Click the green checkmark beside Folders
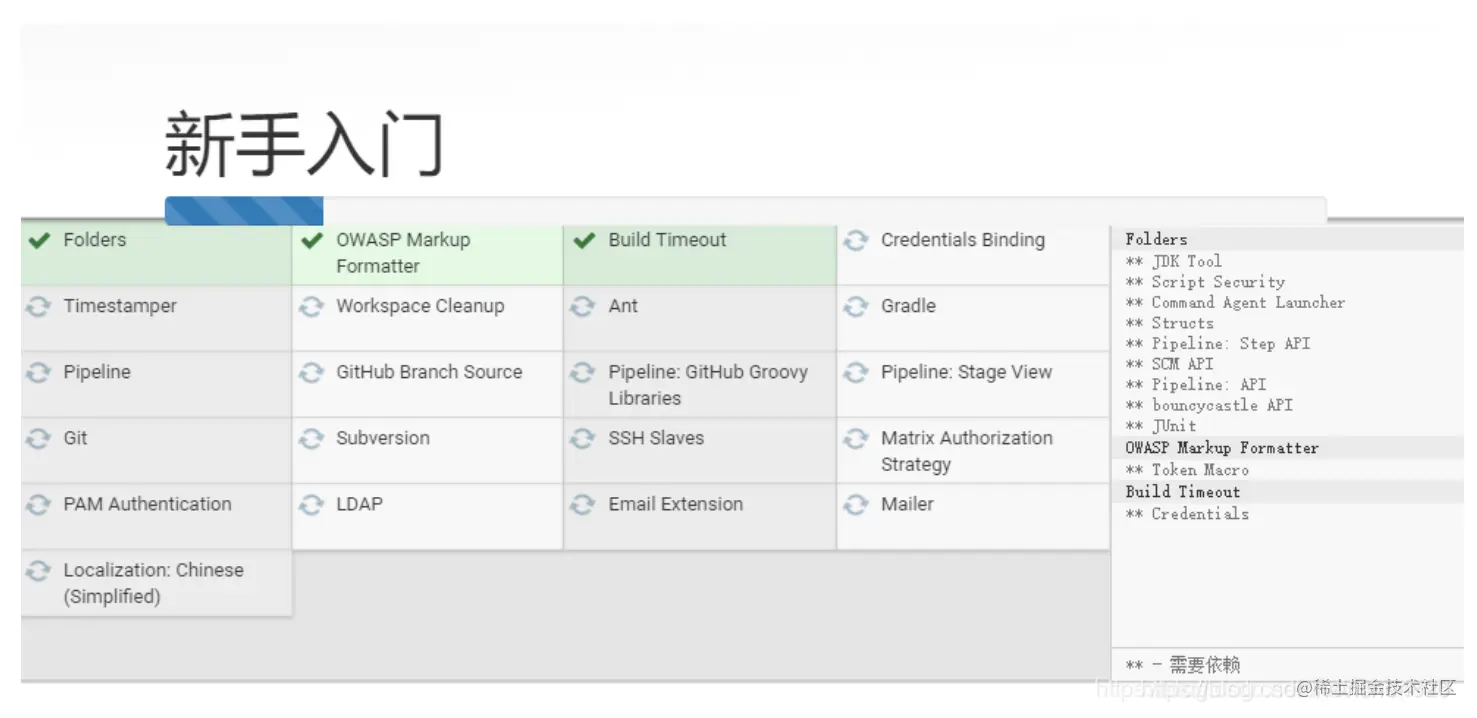This screenshot has width=1477, height=718. pos(39,241)
